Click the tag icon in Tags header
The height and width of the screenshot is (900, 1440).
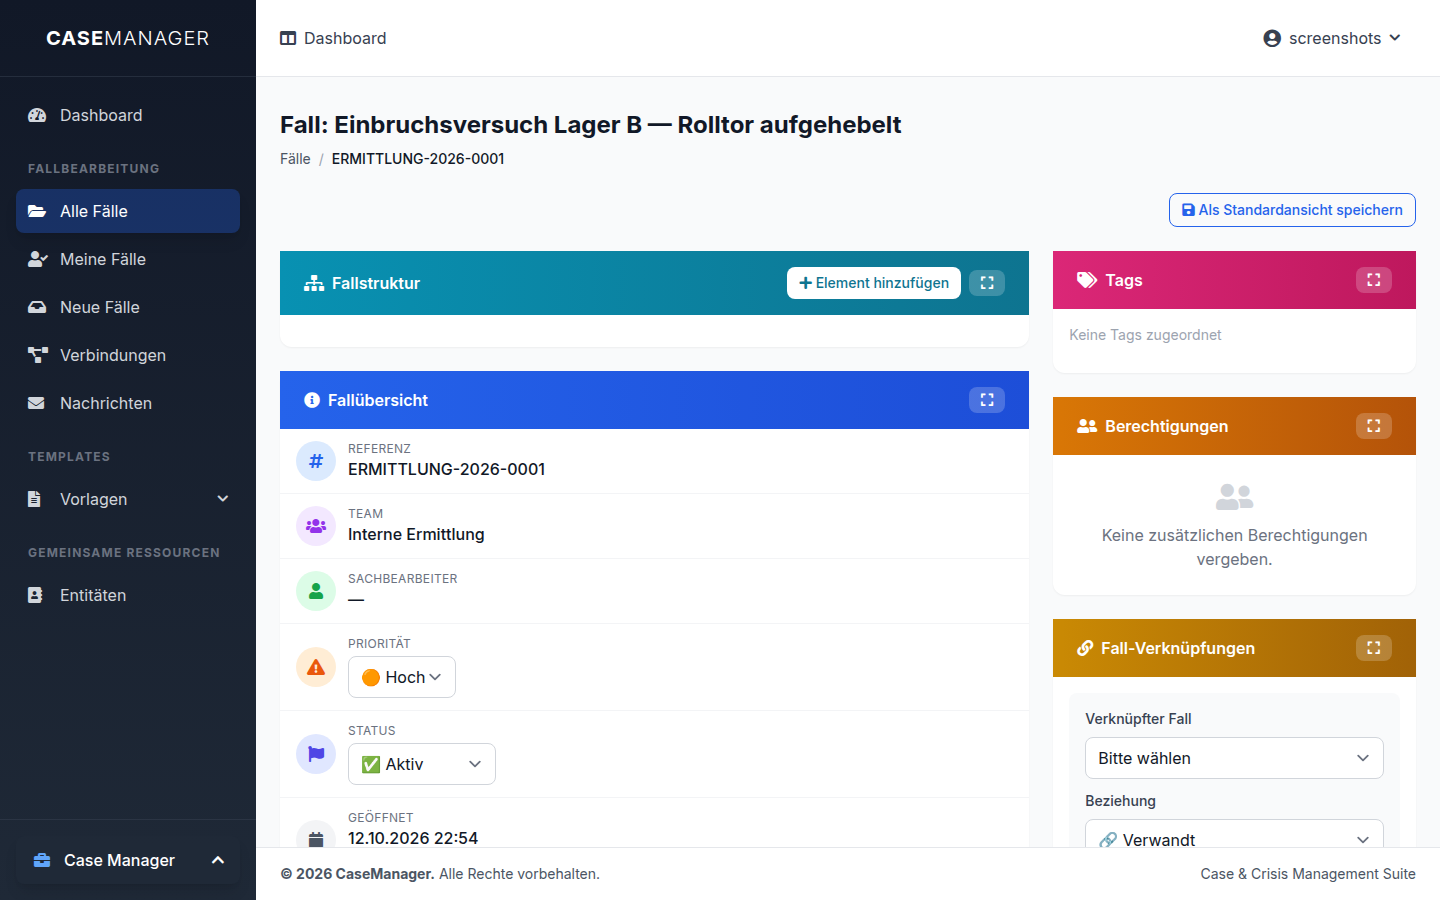[1087, 280]
